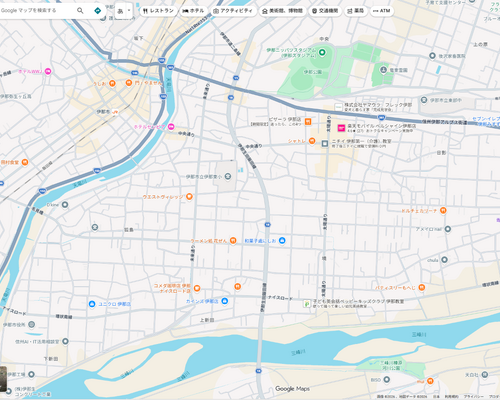Click the 天白社 shrine pin
500x400 pixels.
click(484, 375)
